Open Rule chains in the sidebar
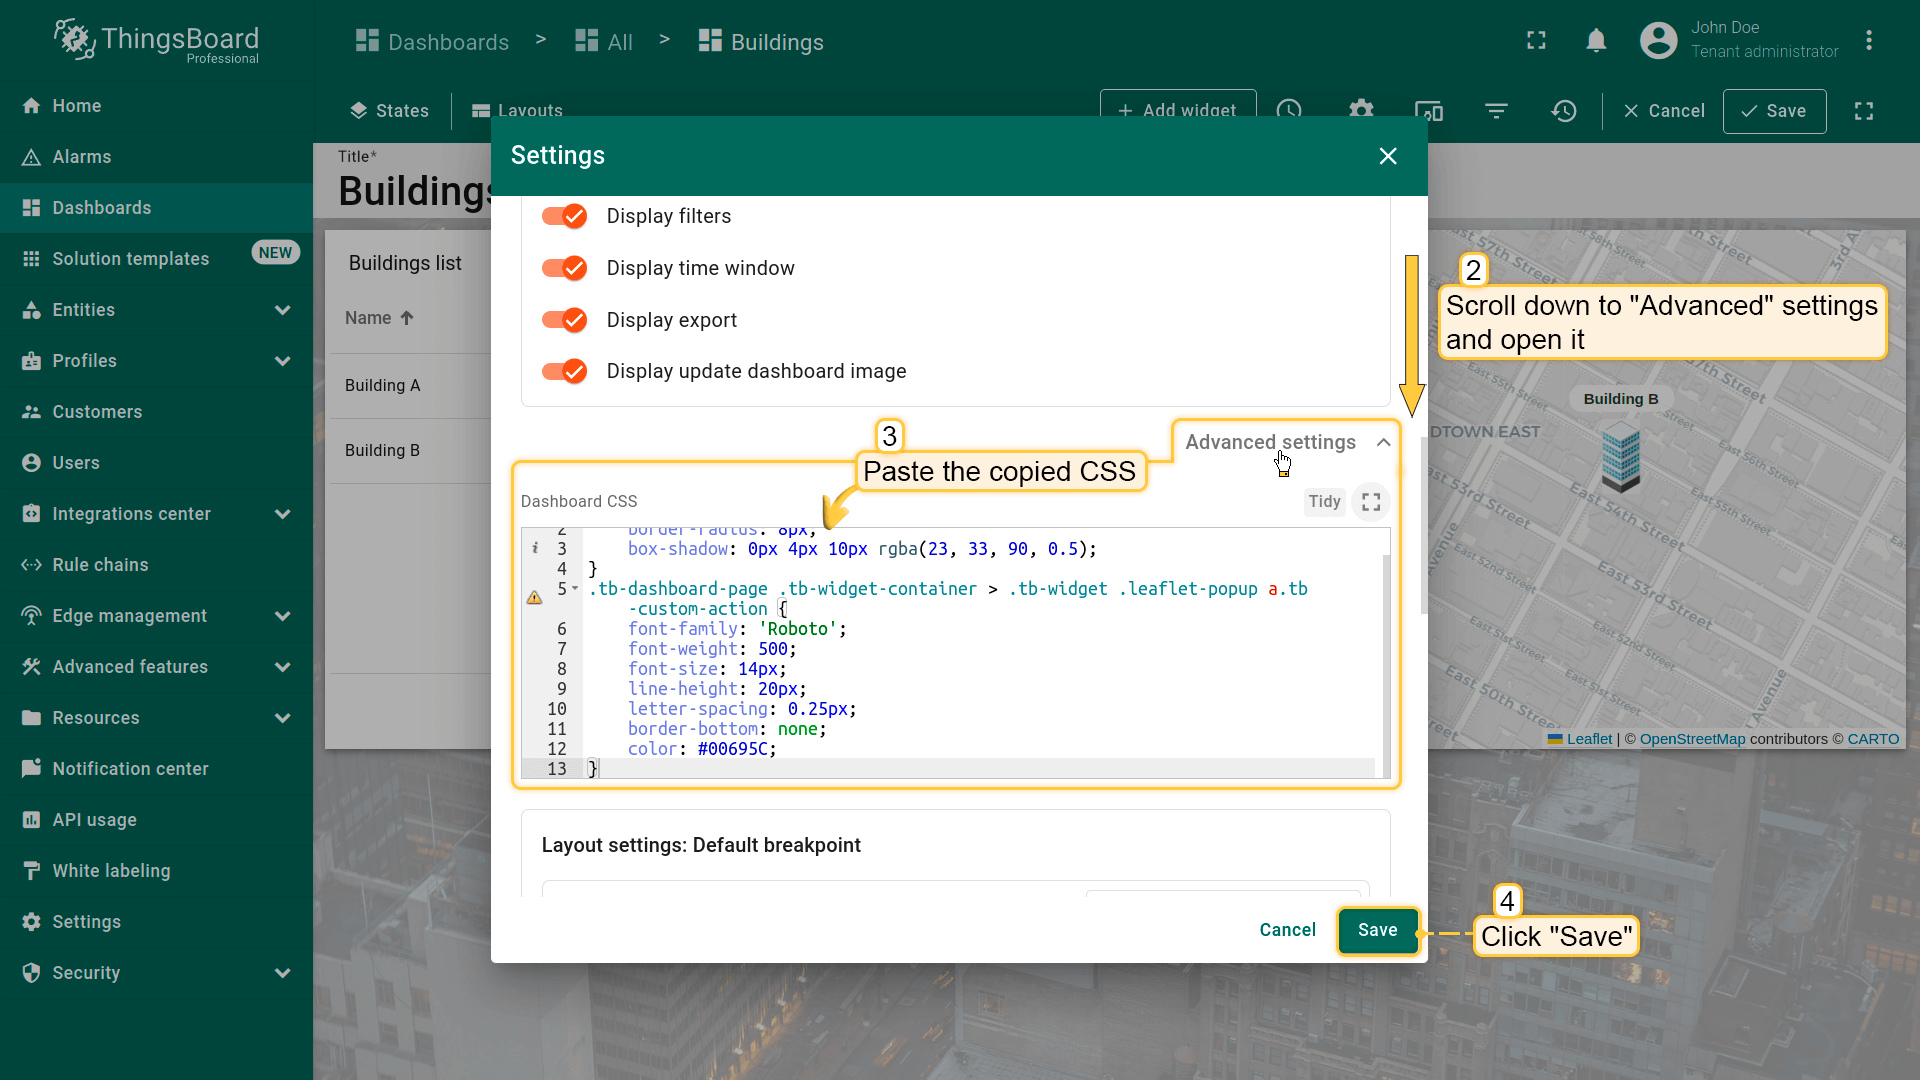This screenshot has height=1080, width=1920. coord(100,565)
